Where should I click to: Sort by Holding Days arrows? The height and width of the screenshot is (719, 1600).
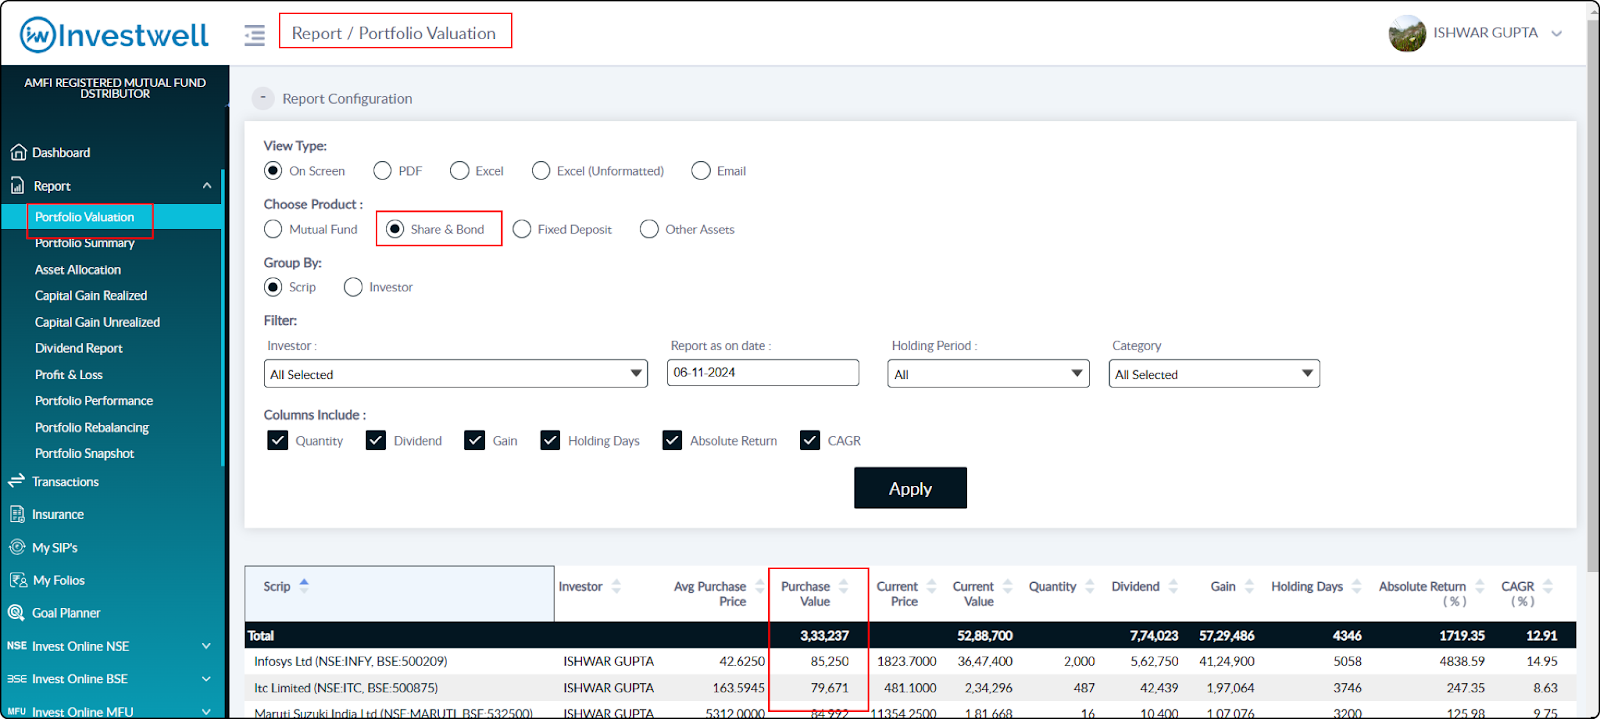point(1357,586)
